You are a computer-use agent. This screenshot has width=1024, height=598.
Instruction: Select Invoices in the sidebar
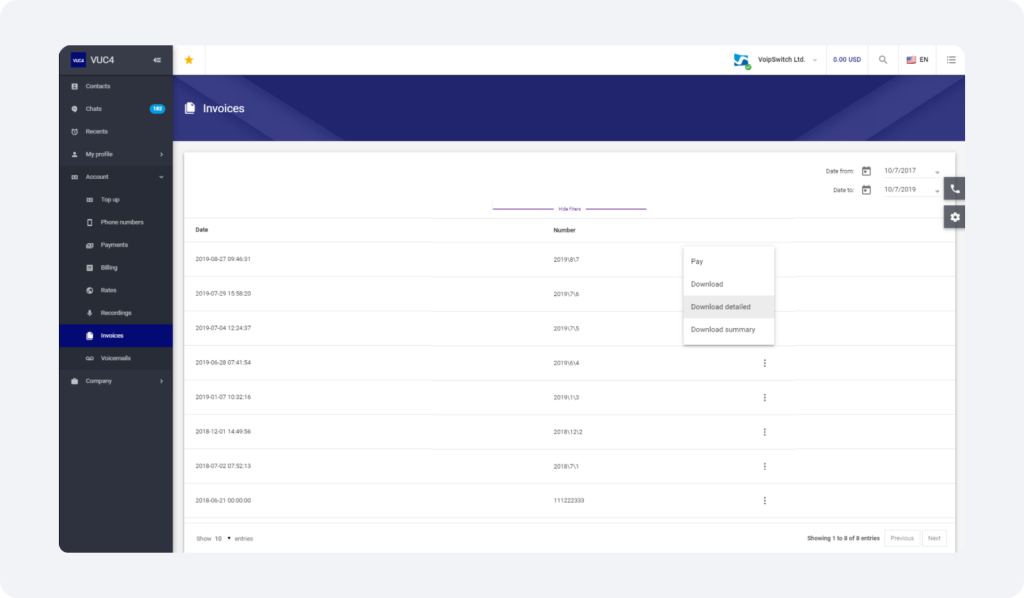(116, 336)
